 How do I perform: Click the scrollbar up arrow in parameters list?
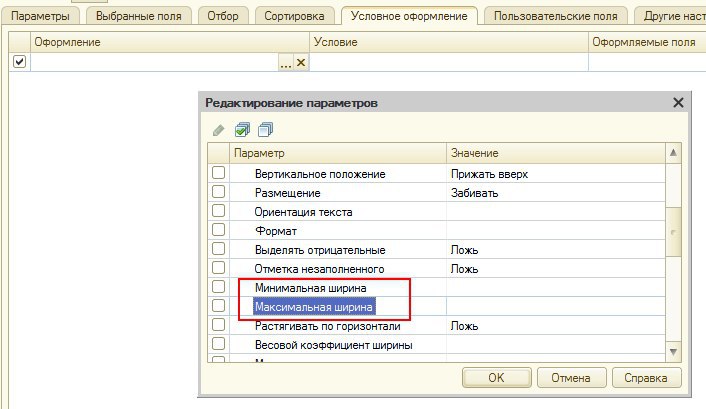673,153
